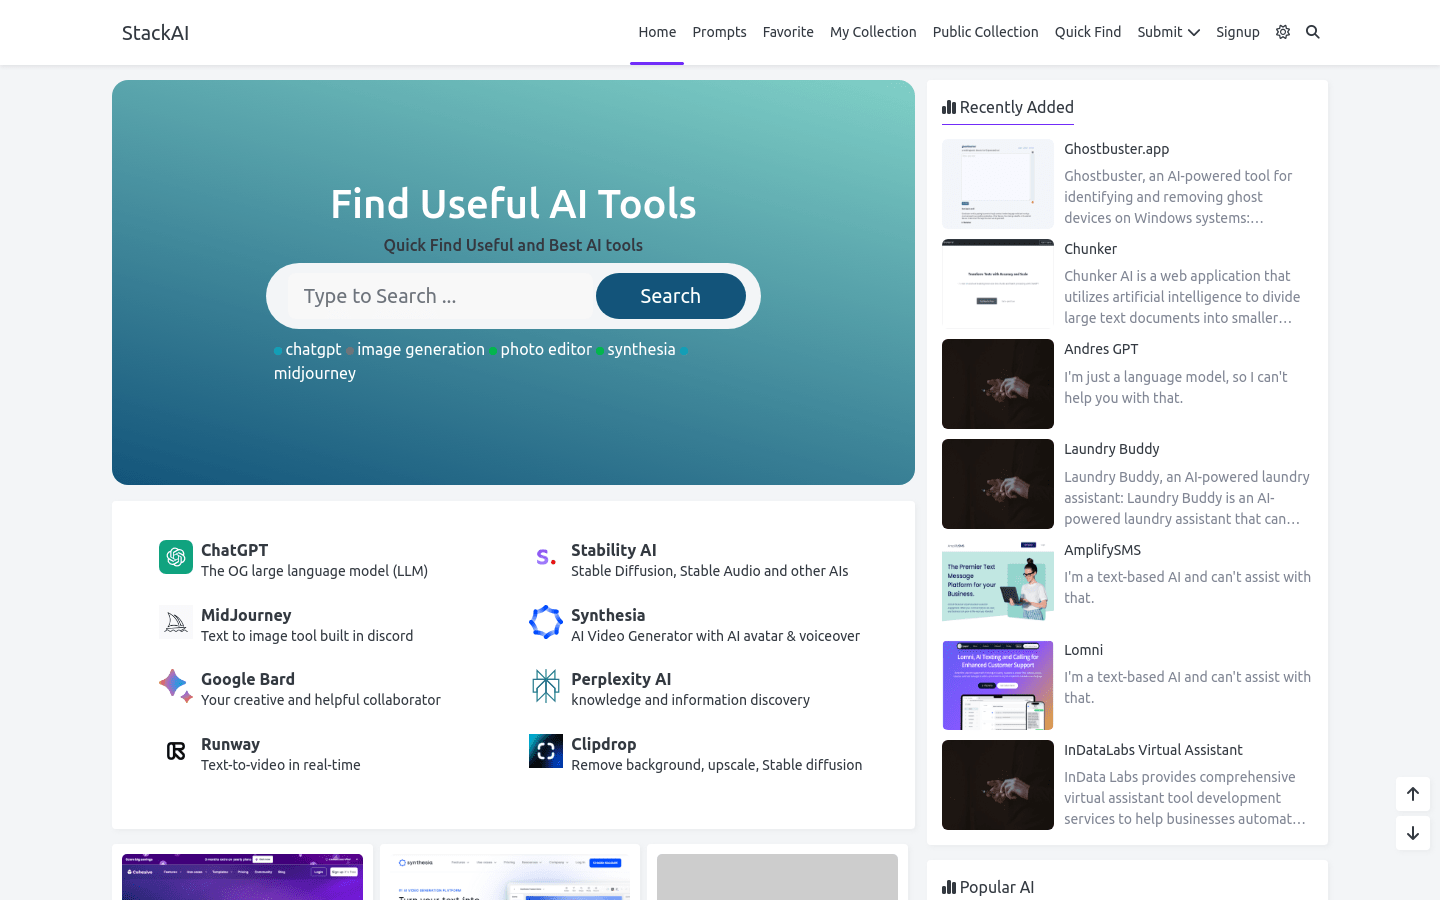Select the ChatGPT icon
This screenshot has height=900, width=1440.
176,557
